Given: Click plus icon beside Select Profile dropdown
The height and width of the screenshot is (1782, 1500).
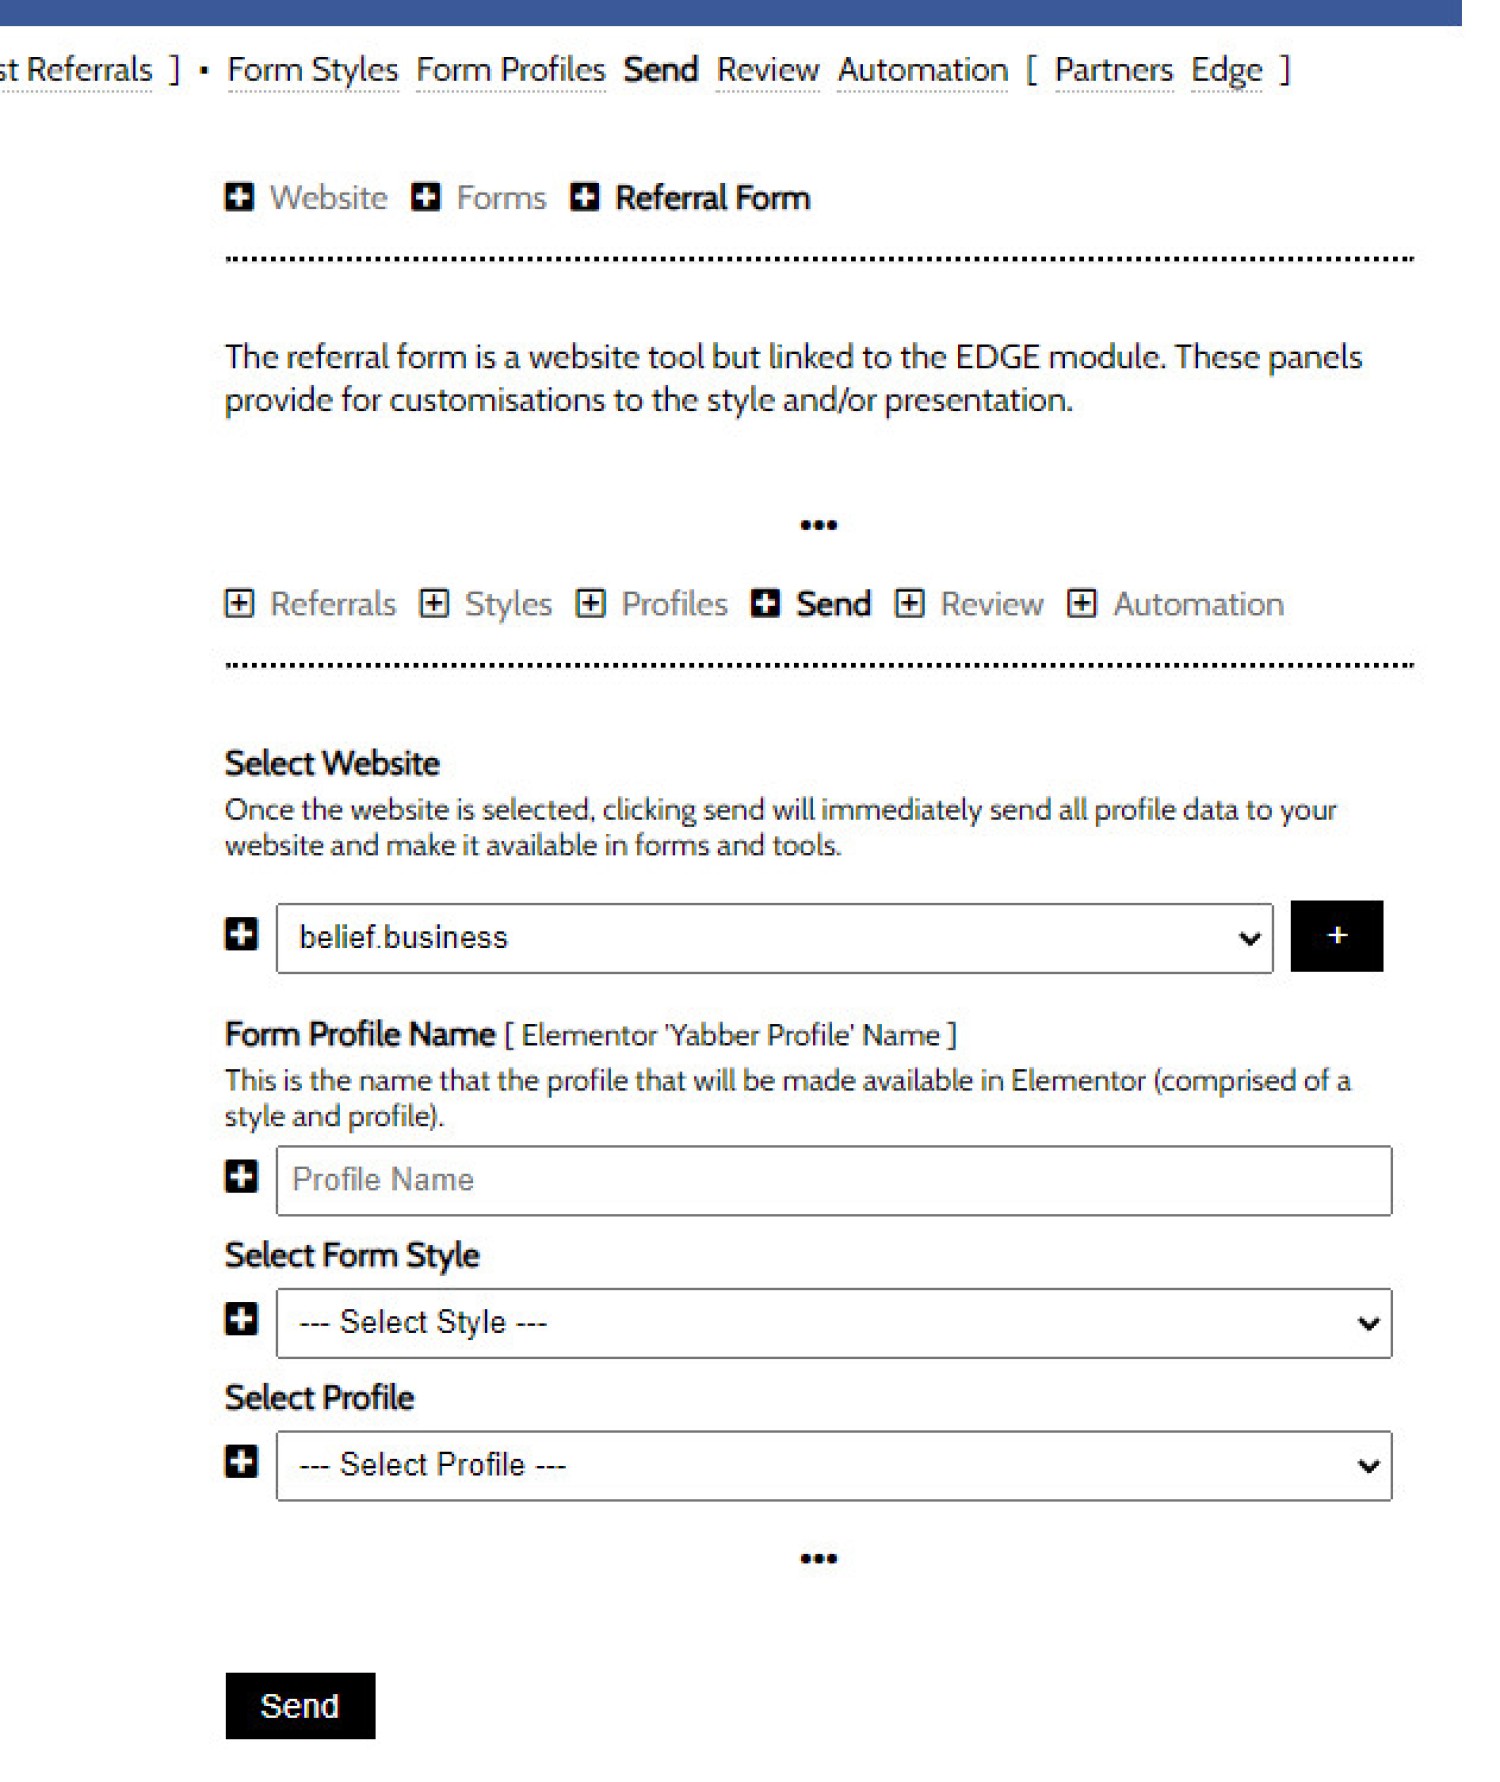Looking at the screenshot, I should pyautogui.click(x=241, y=1461).
